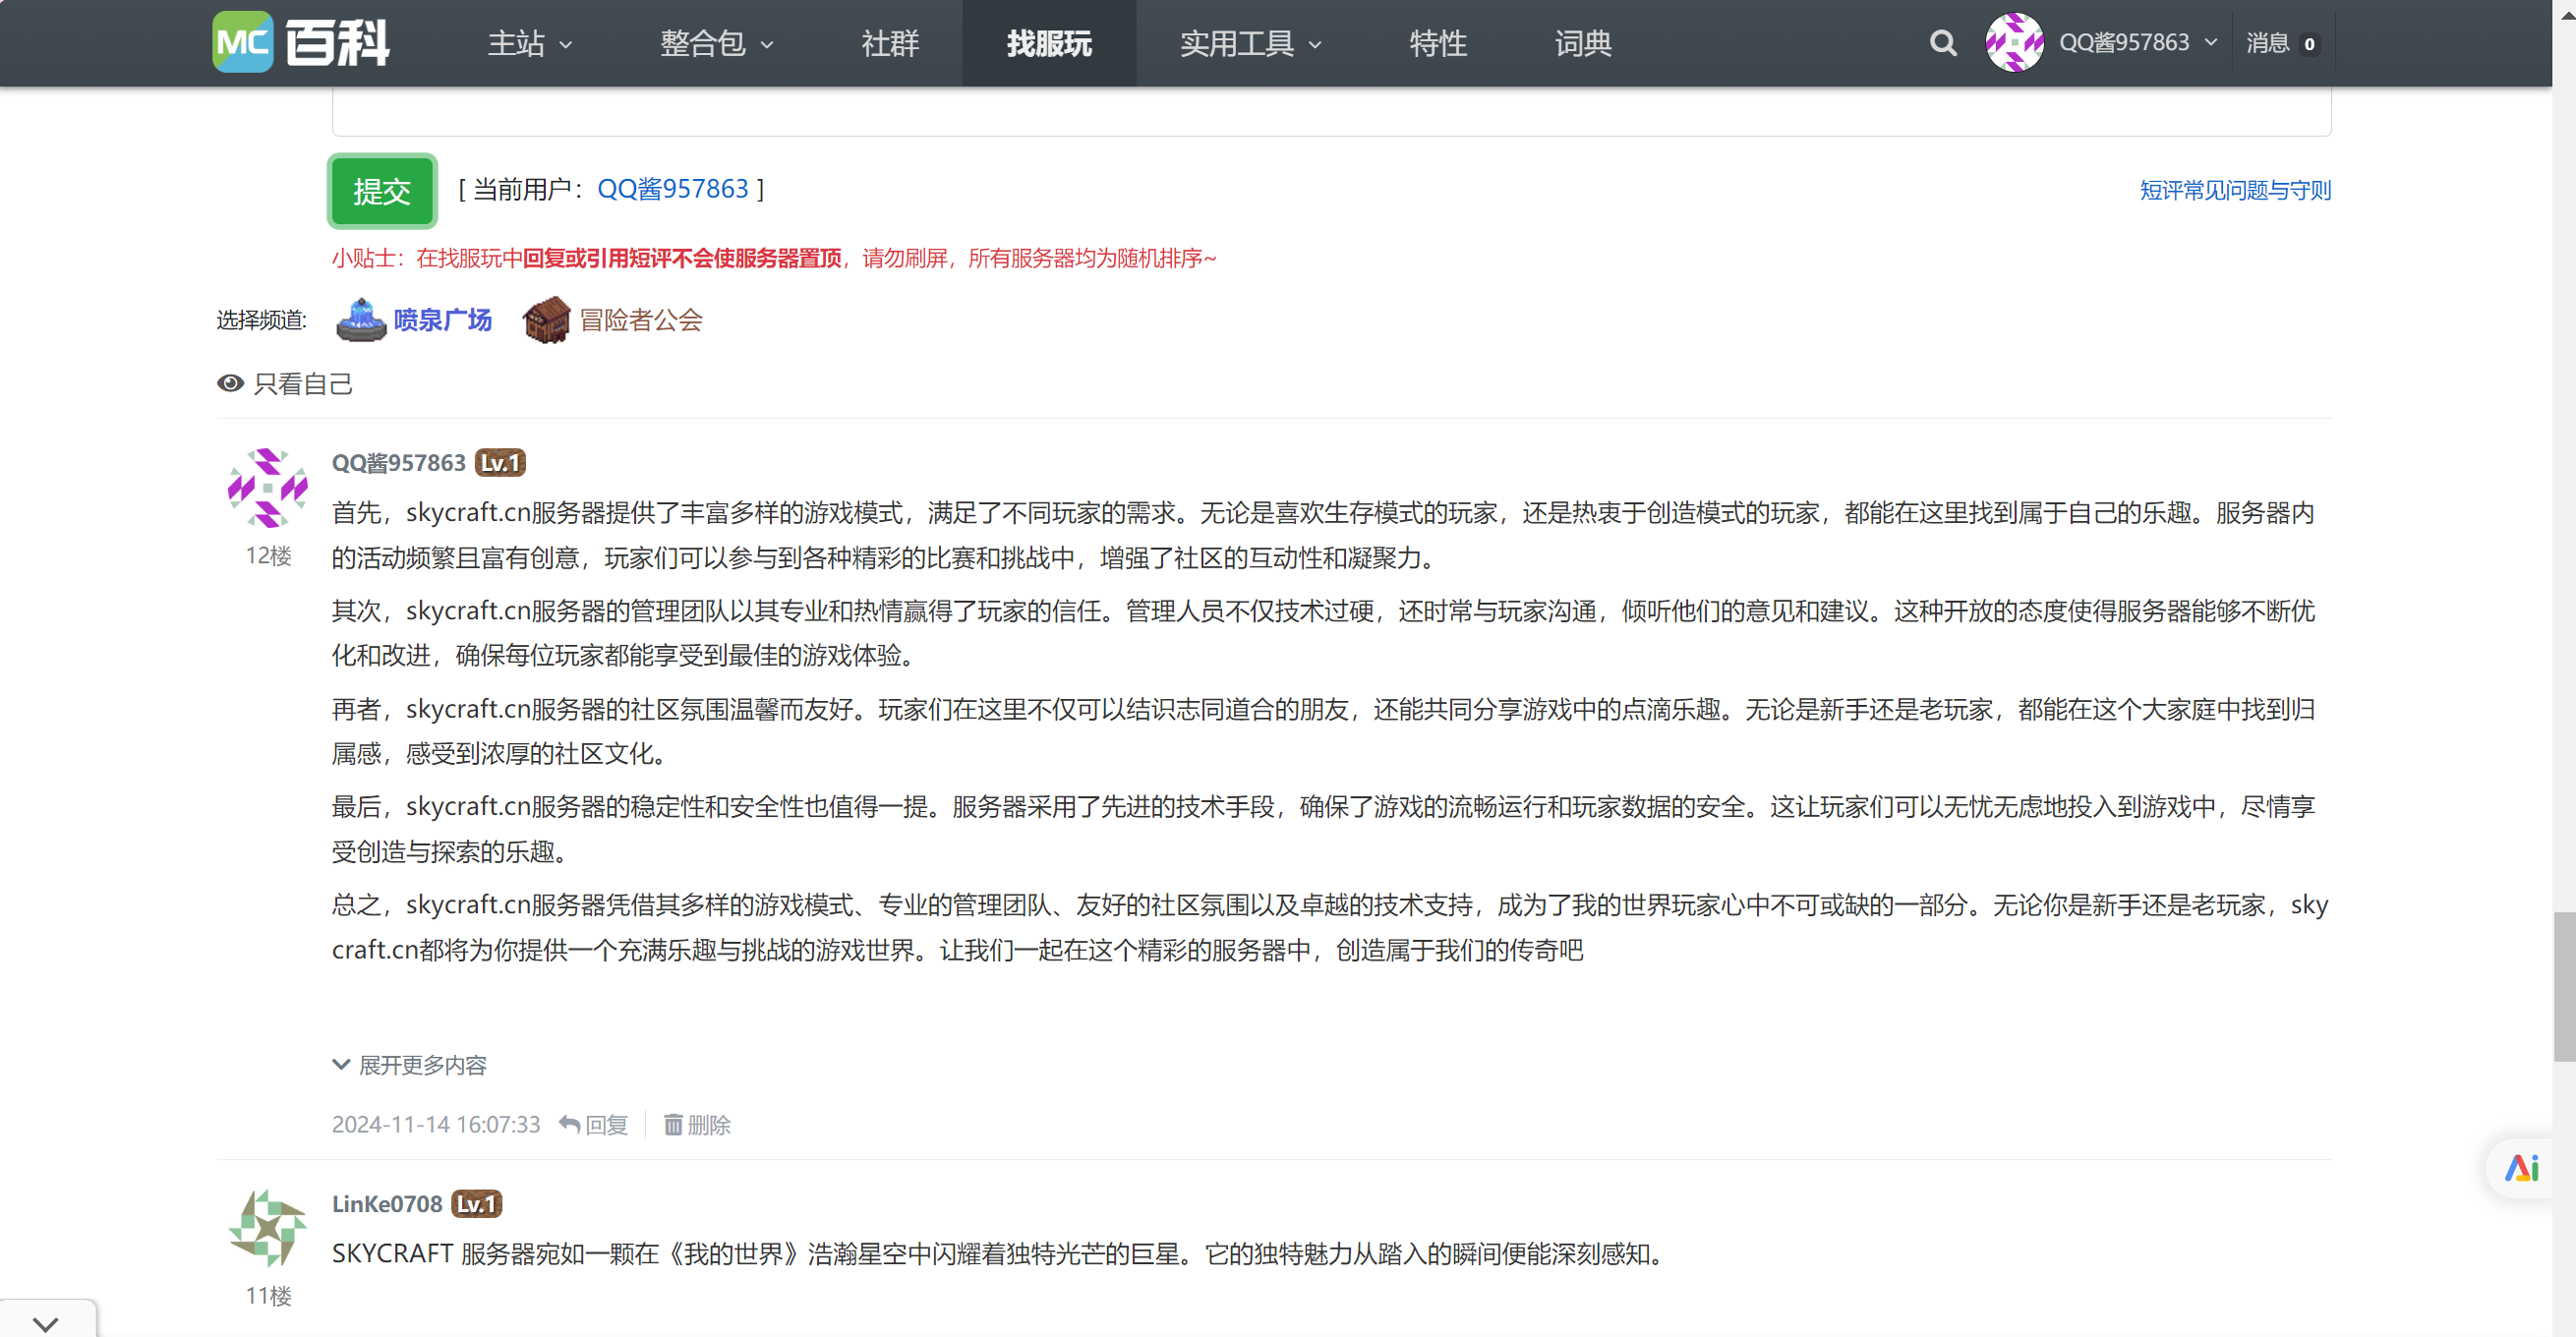Click the trash icon to delete the comment
The width and height of the screenshot is (2576, 1337).
pyautogui.click(x=673, y=1125)
